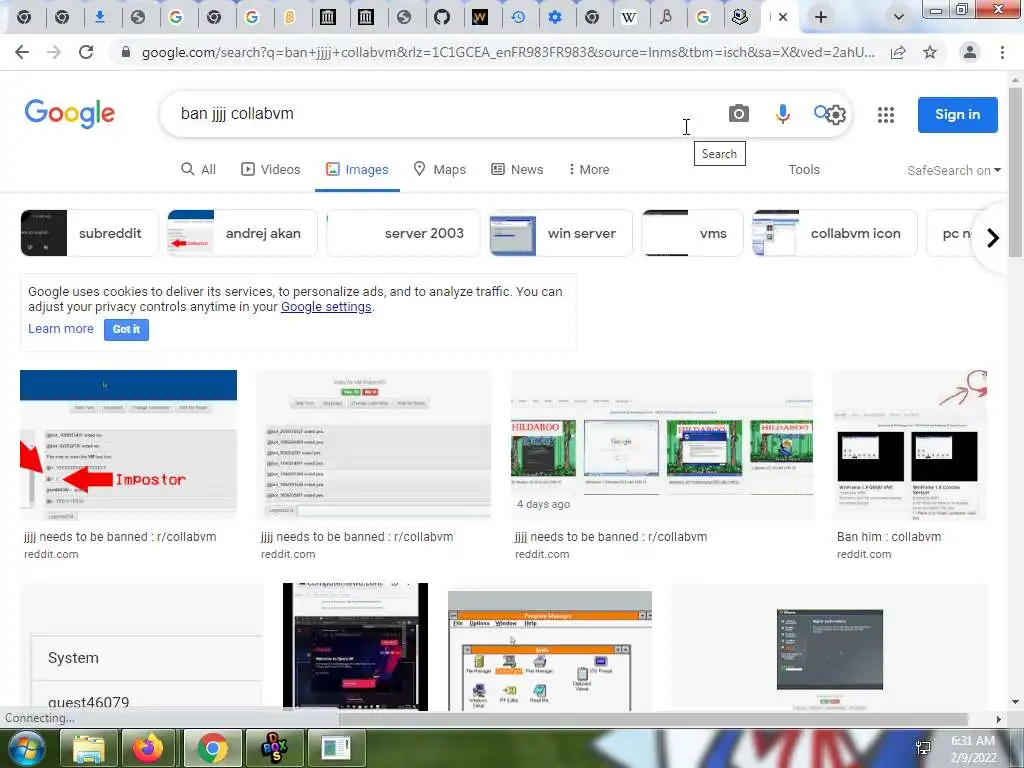Submit the search with the magnifier icon
Image resolution: width=1024 pixels, height=768 pixels.
[x=820, y=113]
